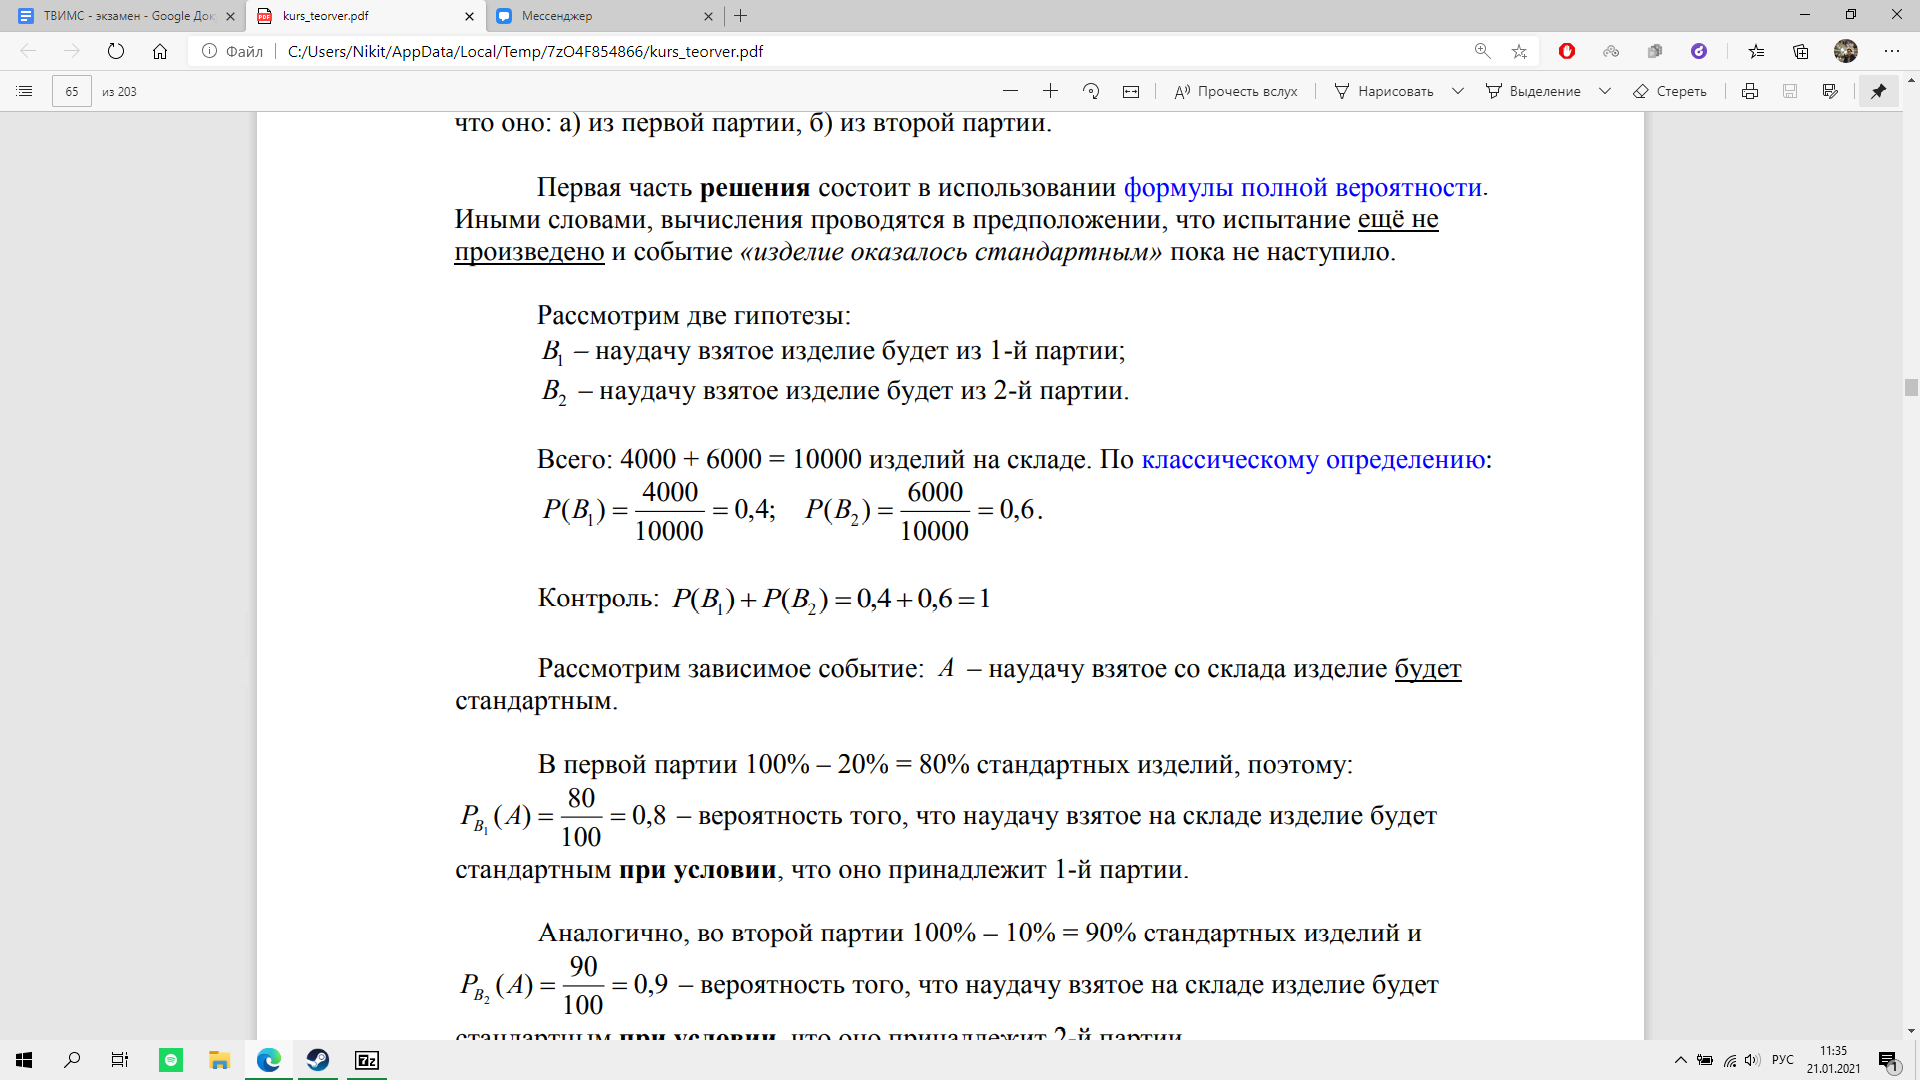
Task: Open the Favorites list panel
Action: coord(1757,51)
